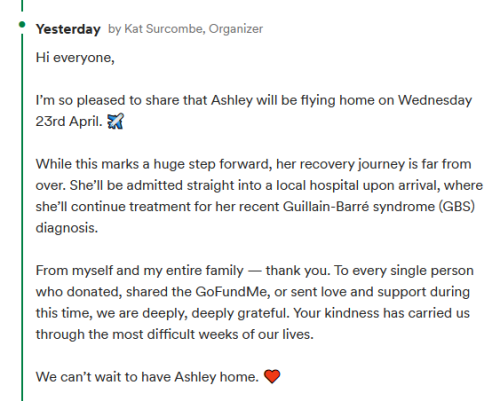Click the text 23rd April
This screenshot has width=500, height=401.
coord(69,121)
